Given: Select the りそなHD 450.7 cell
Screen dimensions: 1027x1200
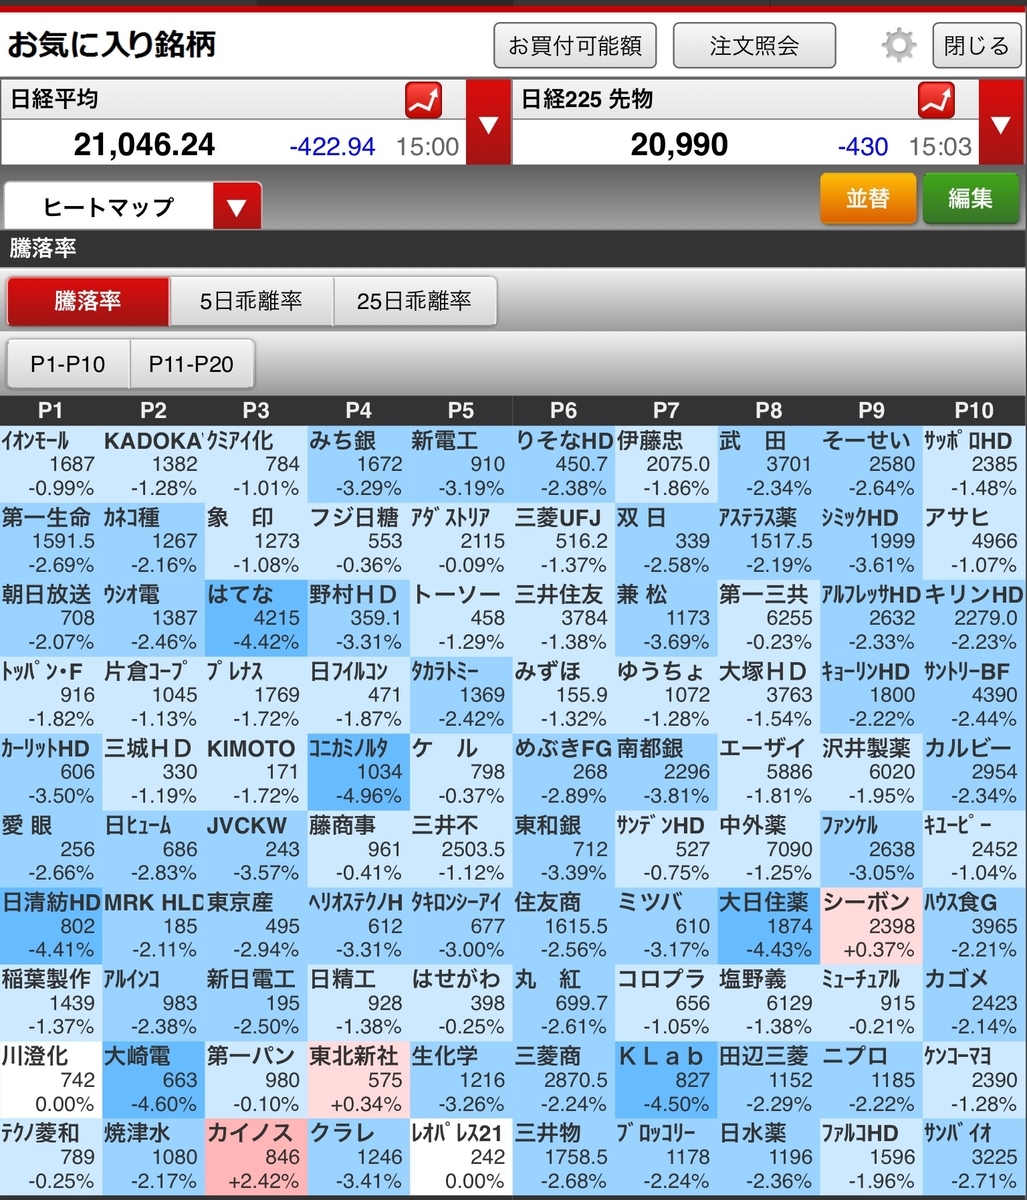Looking at the screenshot, I should click(x=564, y=464).
